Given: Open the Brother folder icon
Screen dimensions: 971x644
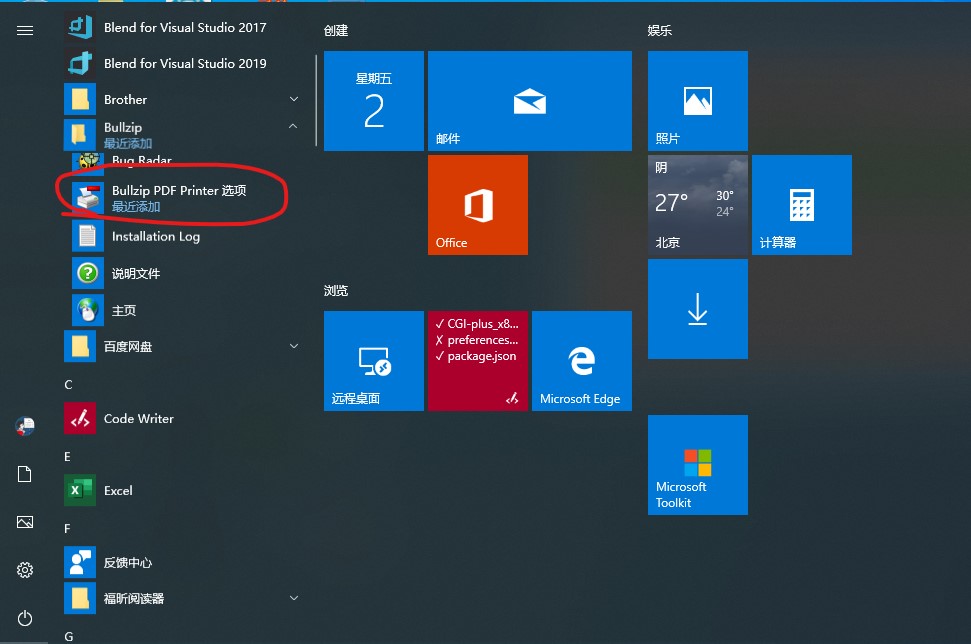Looking at the screenshot, I should coord(80,99).
